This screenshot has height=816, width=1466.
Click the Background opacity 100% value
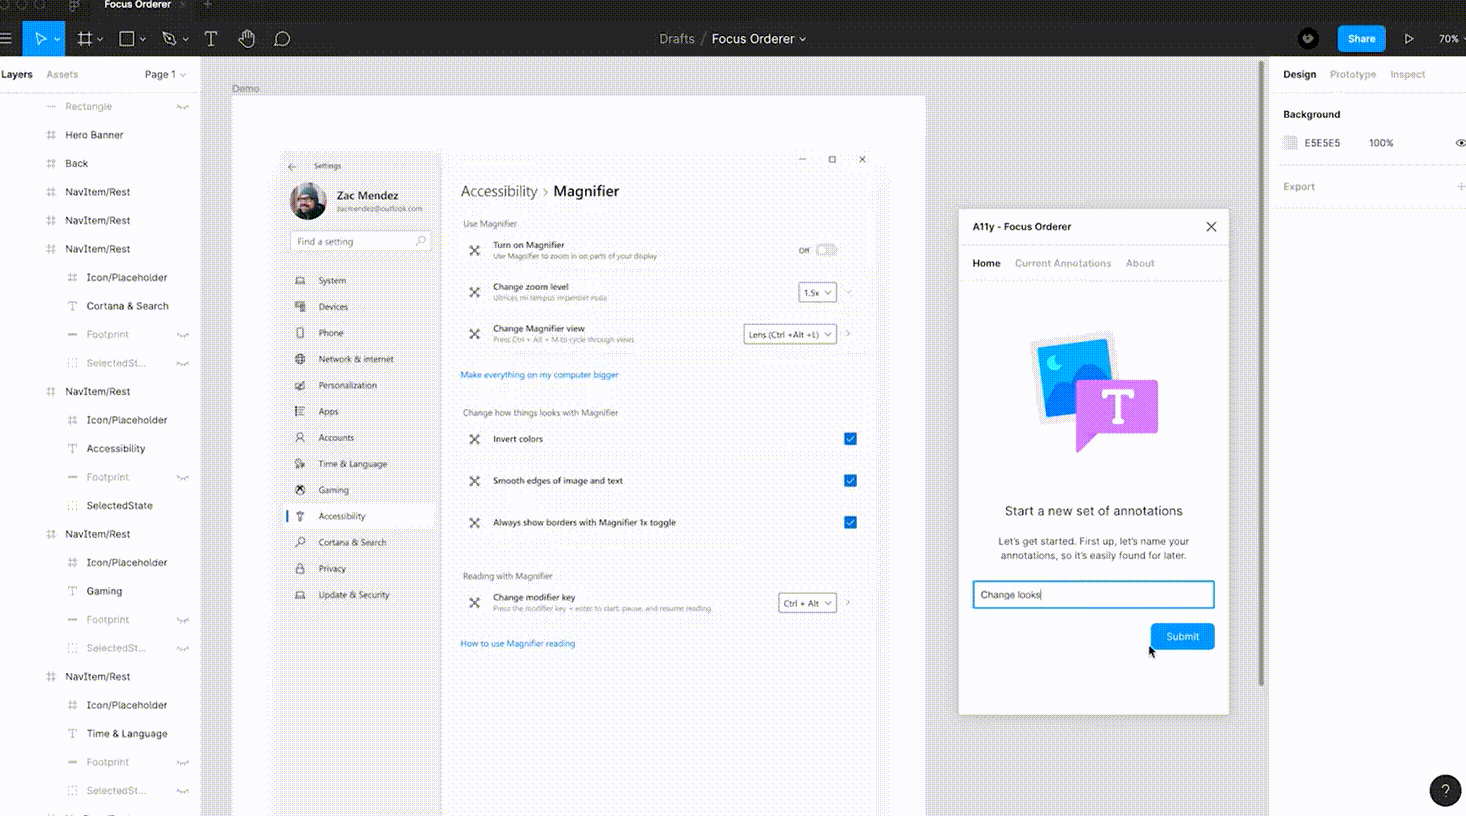[1381, 143]
